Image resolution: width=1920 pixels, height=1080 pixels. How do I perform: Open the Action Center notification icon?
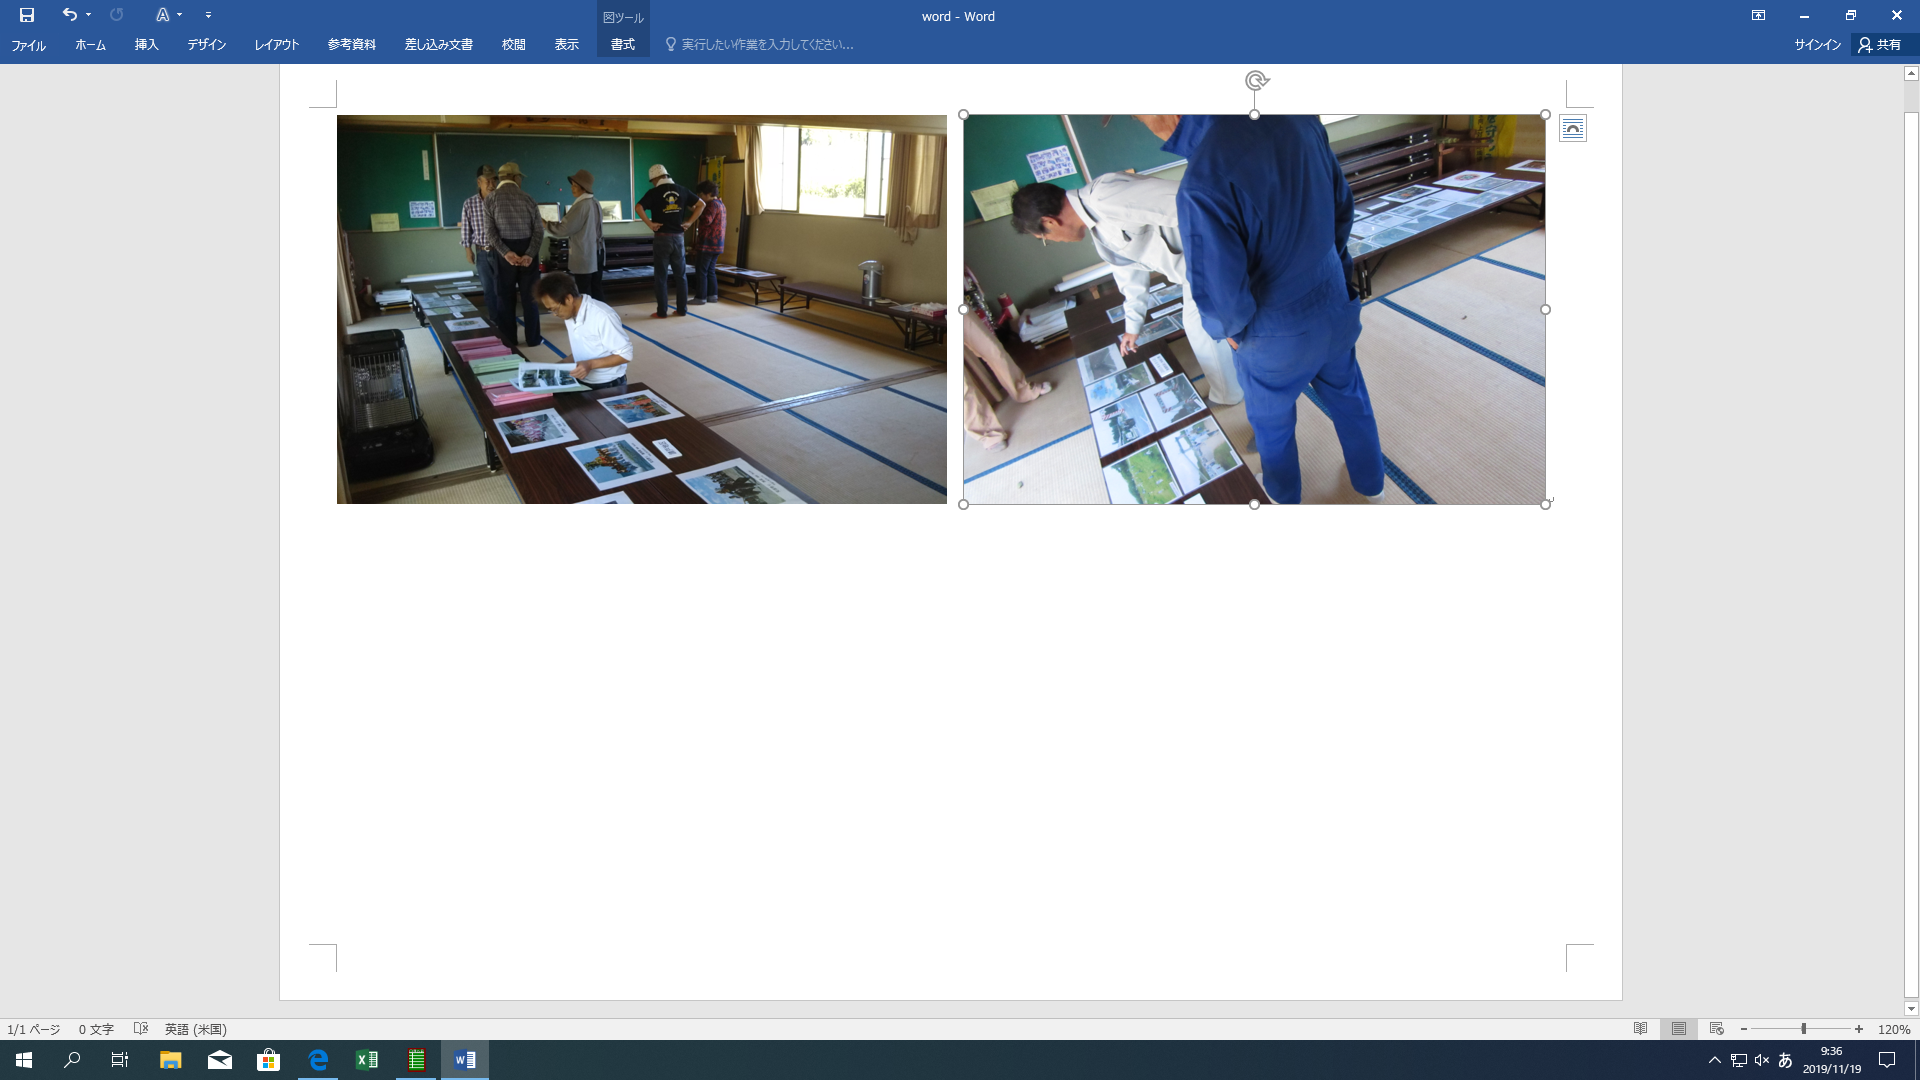click(1887, 1060)
